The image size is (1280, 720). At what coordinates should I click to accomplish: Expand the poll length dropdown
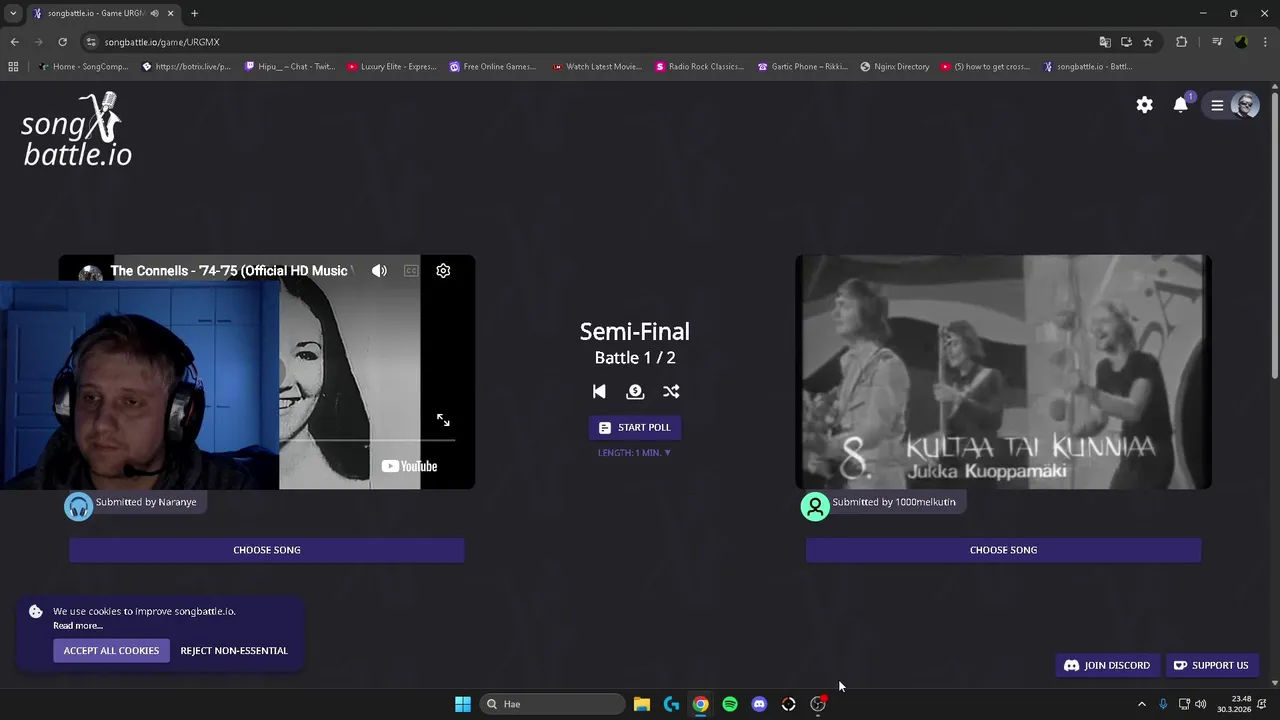tap(635, 453)
